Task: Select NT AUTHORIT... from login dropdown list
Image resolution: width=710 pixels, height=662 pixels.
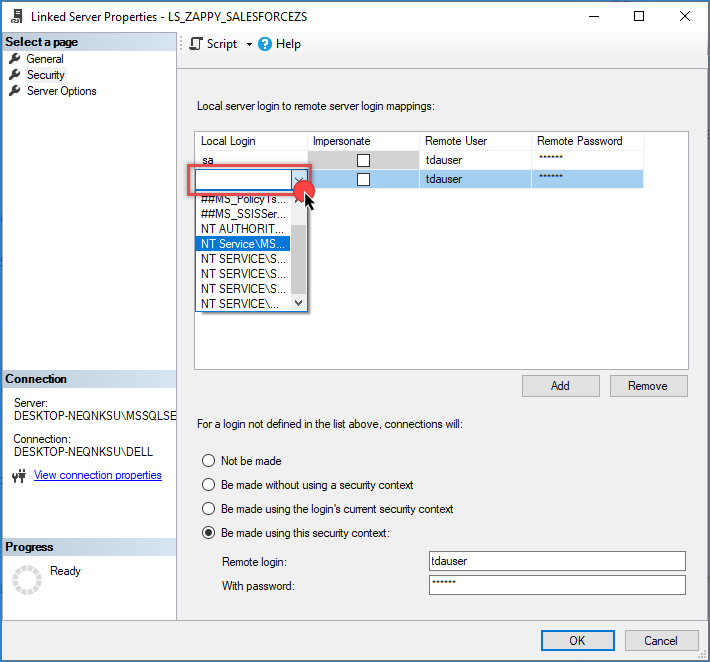Action: (244, 229)
